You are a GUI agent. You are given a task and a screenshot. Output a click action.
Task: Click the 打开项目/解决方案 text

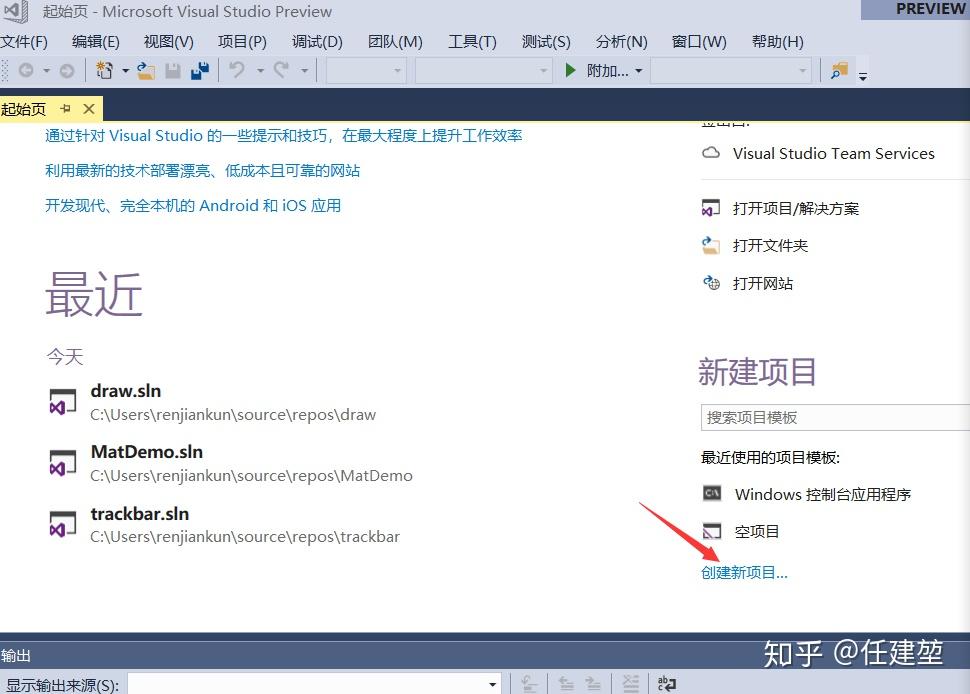coord(796,208)
